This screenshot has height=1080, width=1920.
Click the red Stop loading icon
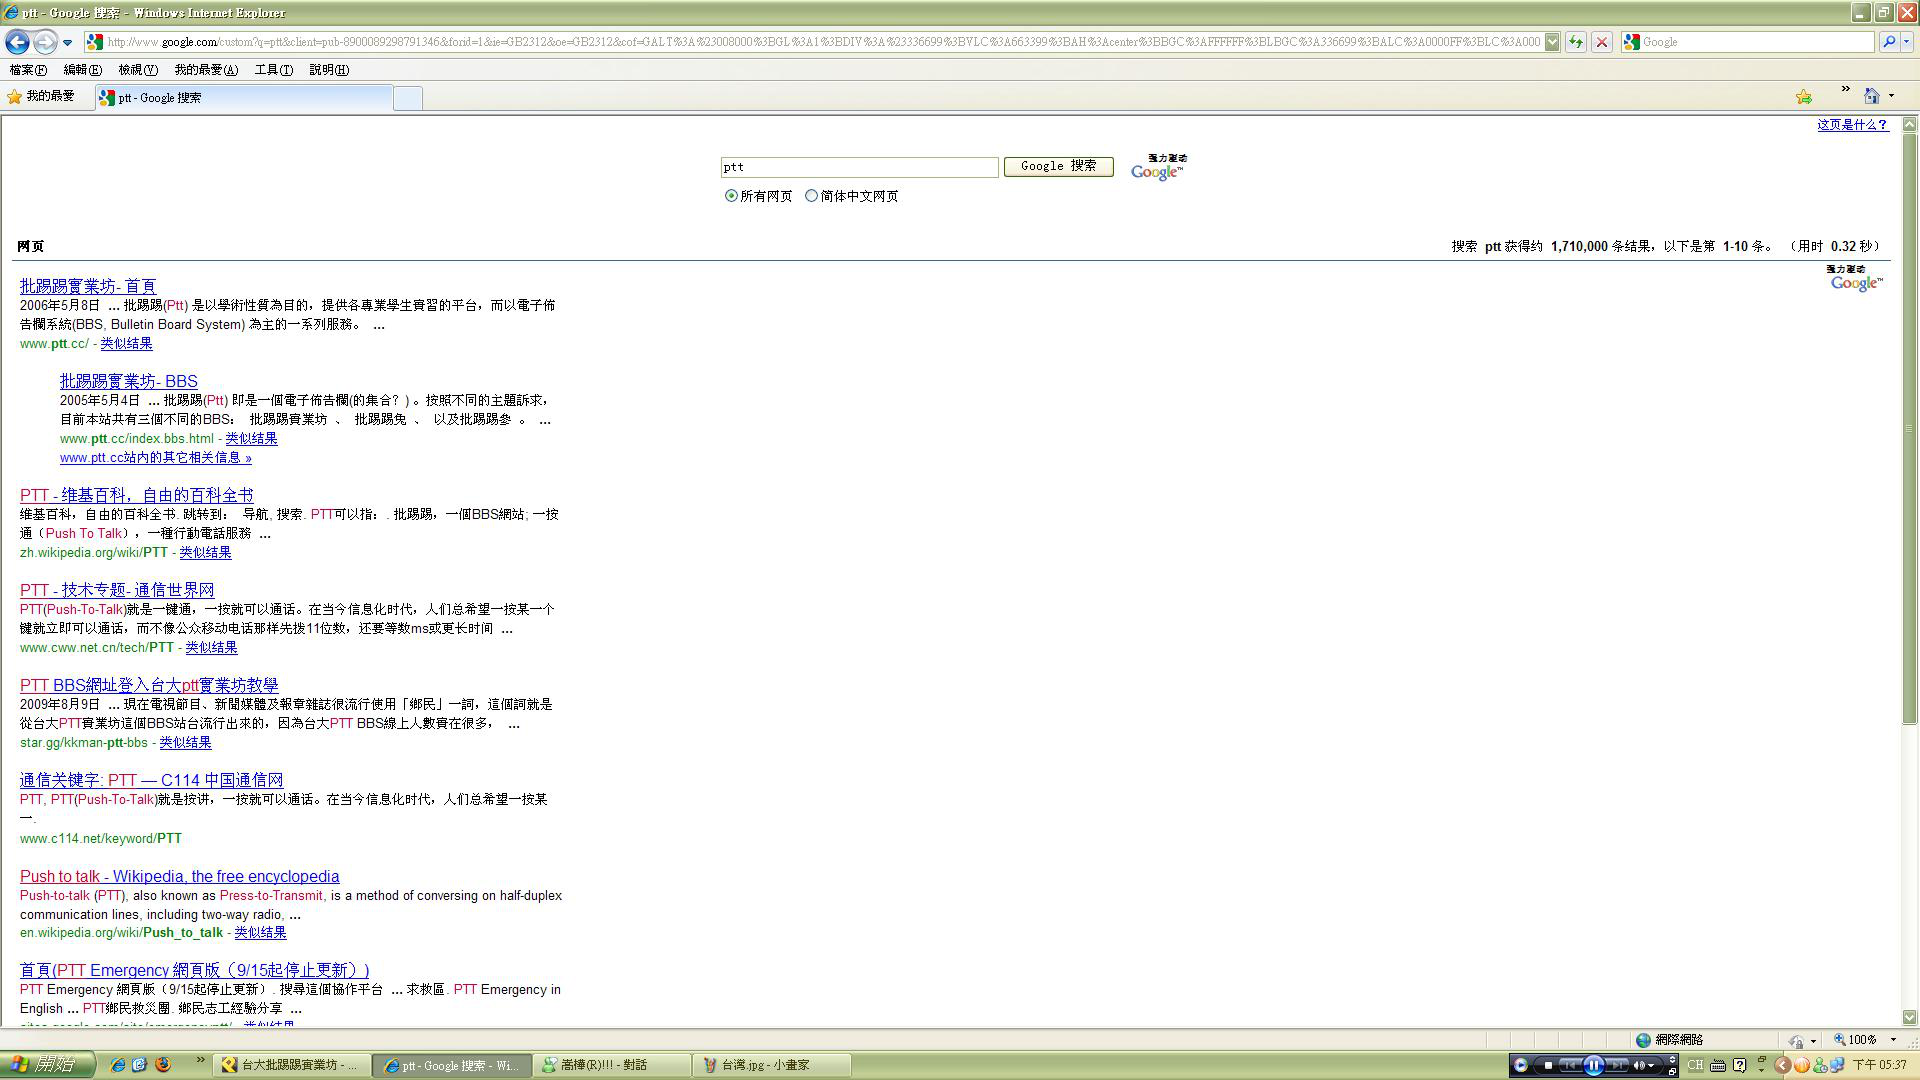[x=1601, y=42]
